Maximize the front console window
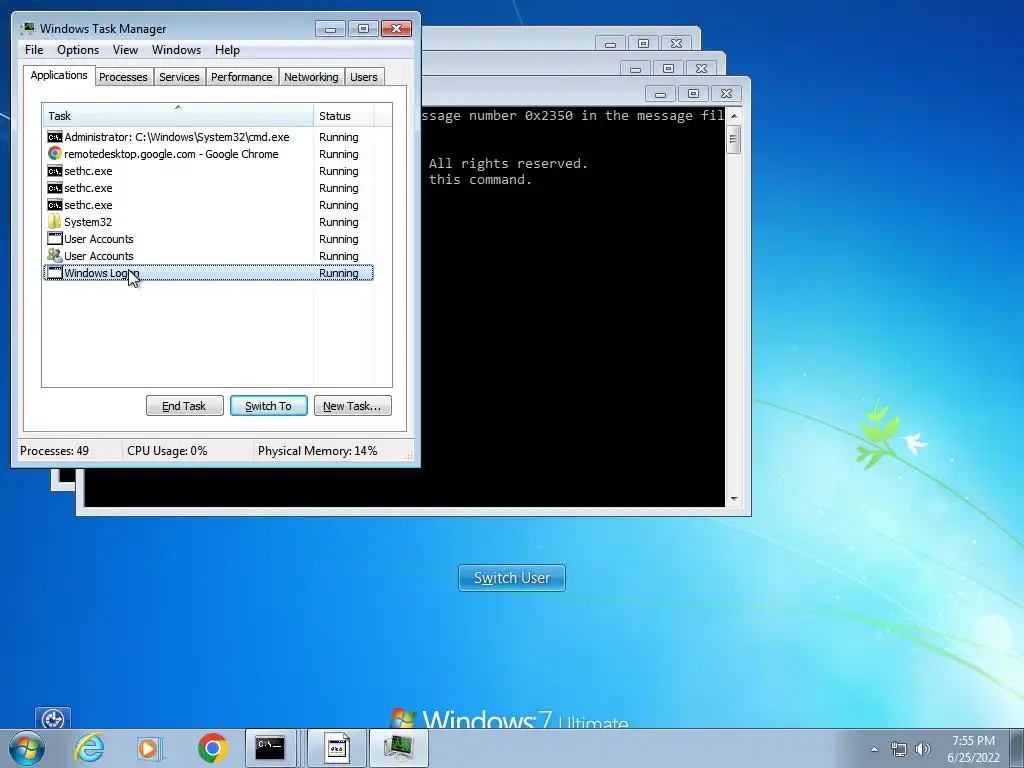 (x=694, y=94)
